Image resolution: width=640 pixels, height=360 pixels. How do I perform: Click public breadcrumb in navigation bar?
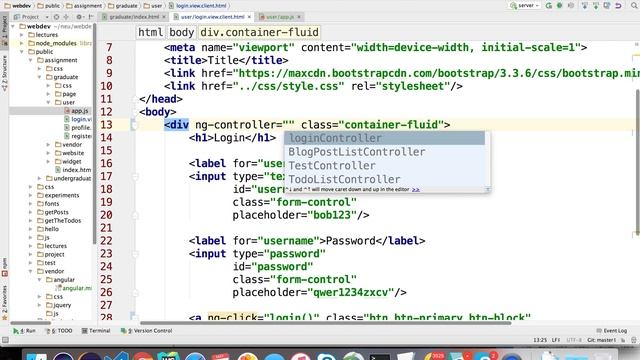pos(48,6)
